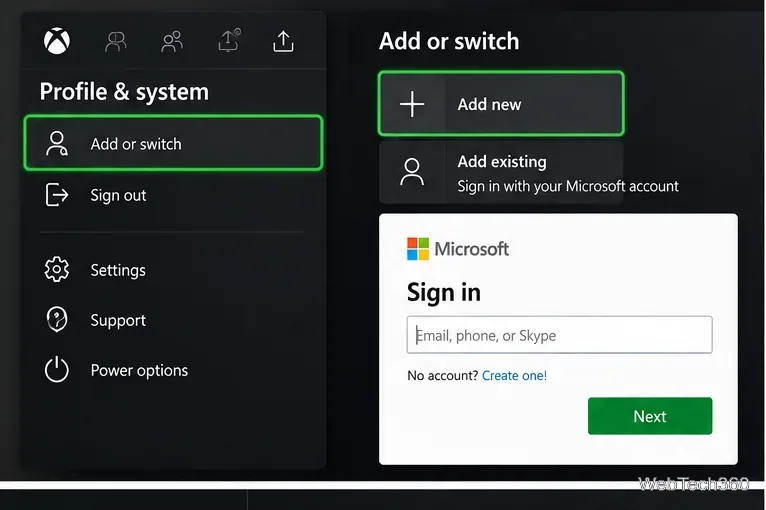Image resolution: width=766 pixels, height=510 pixels.
Task: Open Power options entry
Action: [x=173, y=370]
